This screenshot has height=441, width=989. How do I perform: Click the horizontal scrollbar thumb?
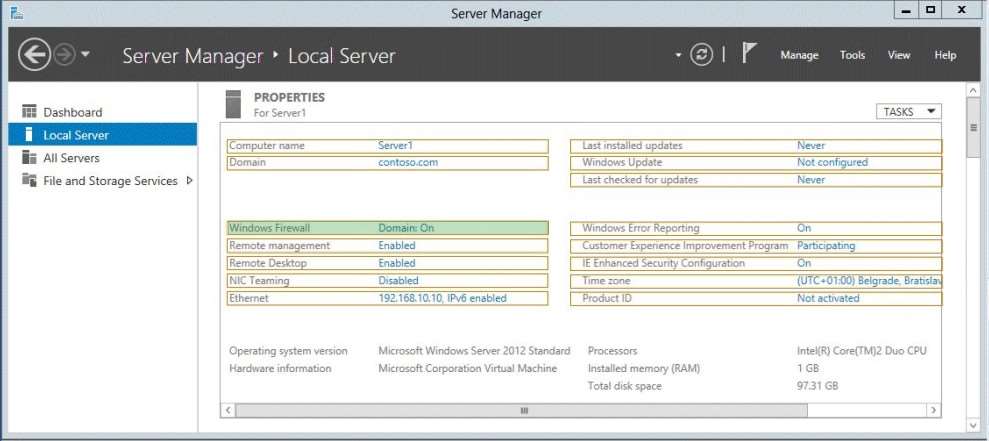pos(521,411)
